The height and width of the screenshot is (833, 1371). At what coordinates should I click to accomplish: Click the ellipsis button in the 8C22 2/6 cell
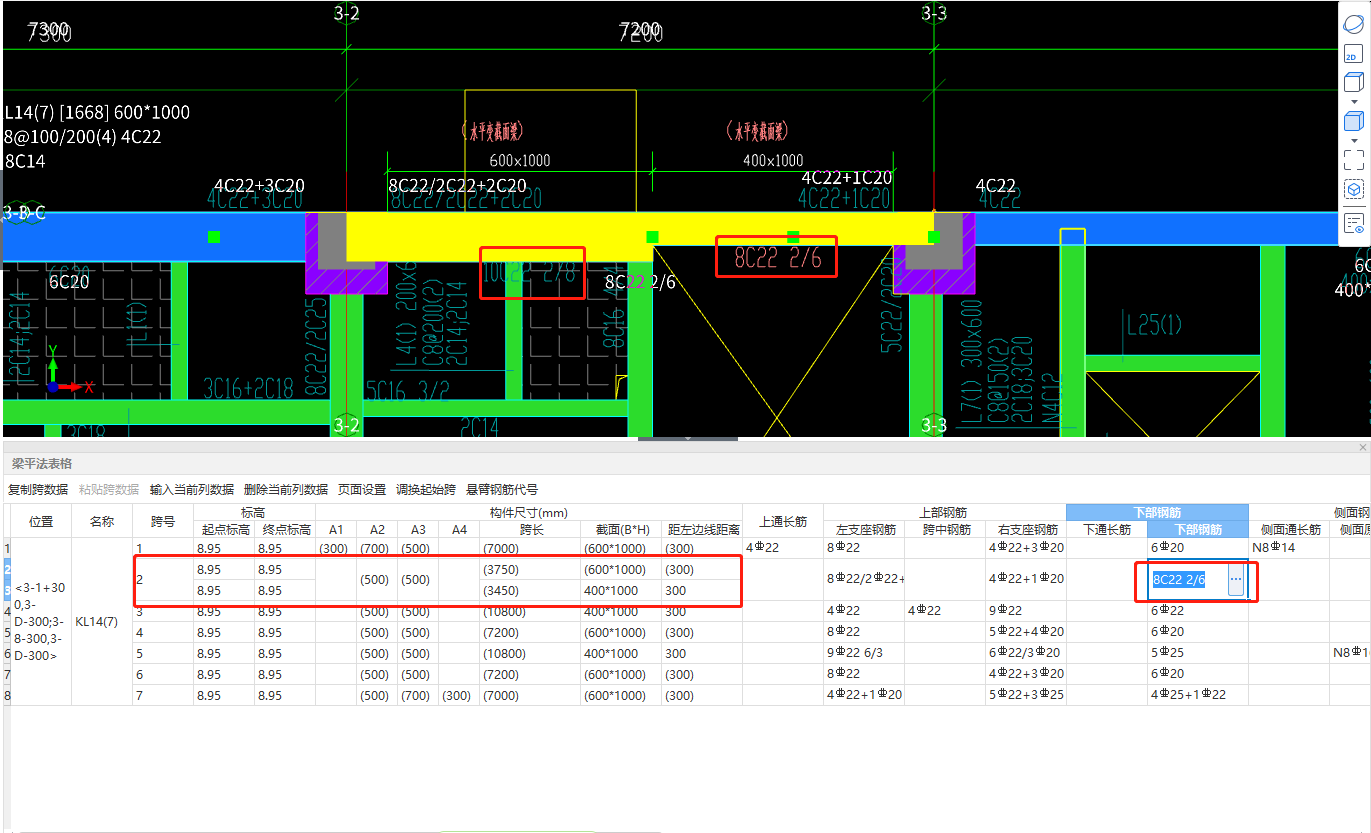coord(1236,580)
